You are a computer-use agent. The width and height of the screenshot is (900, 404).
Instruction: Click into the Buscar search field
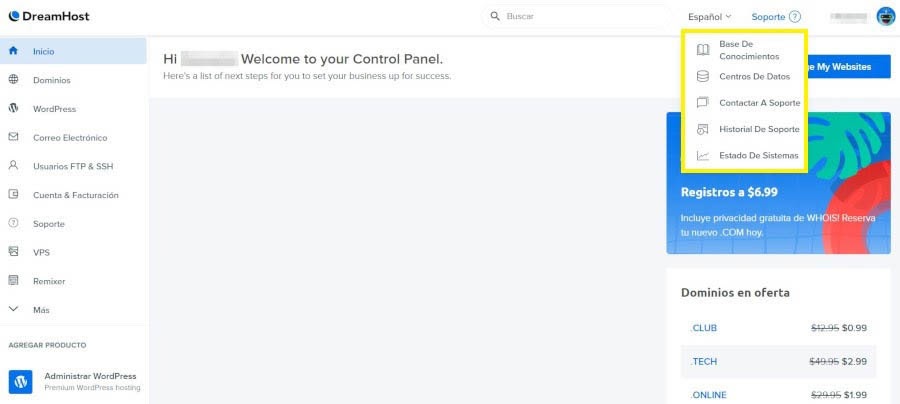[x=580, y=17]
